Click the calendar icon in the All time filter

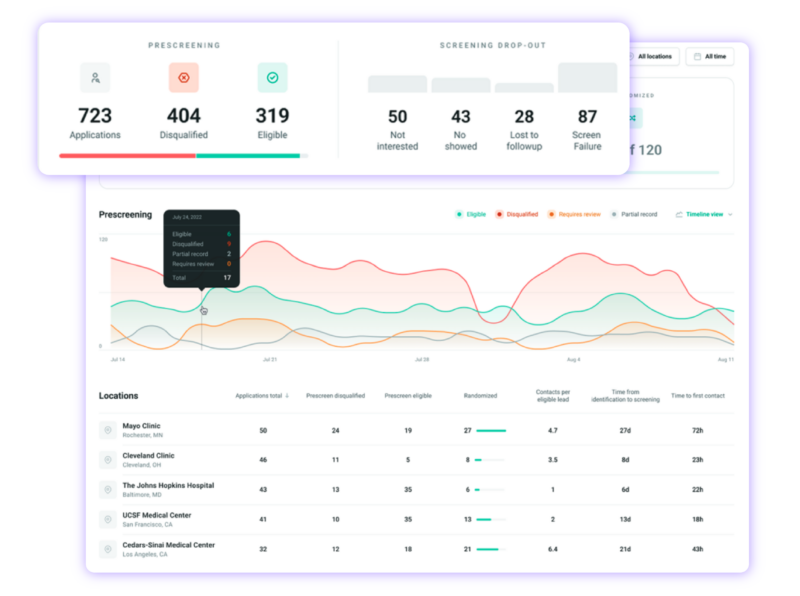pos(697,56)
